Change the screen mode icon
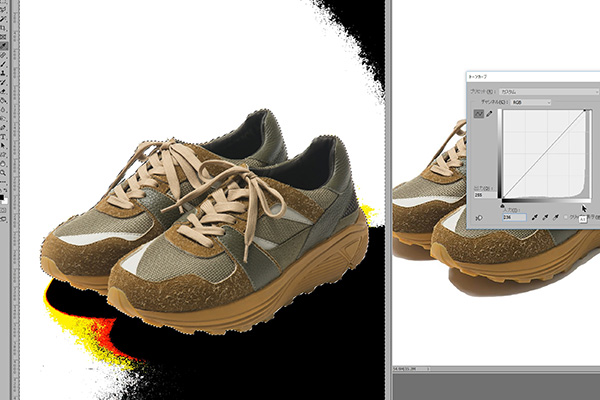Screen dimensions: 600x400 [3, 219]
